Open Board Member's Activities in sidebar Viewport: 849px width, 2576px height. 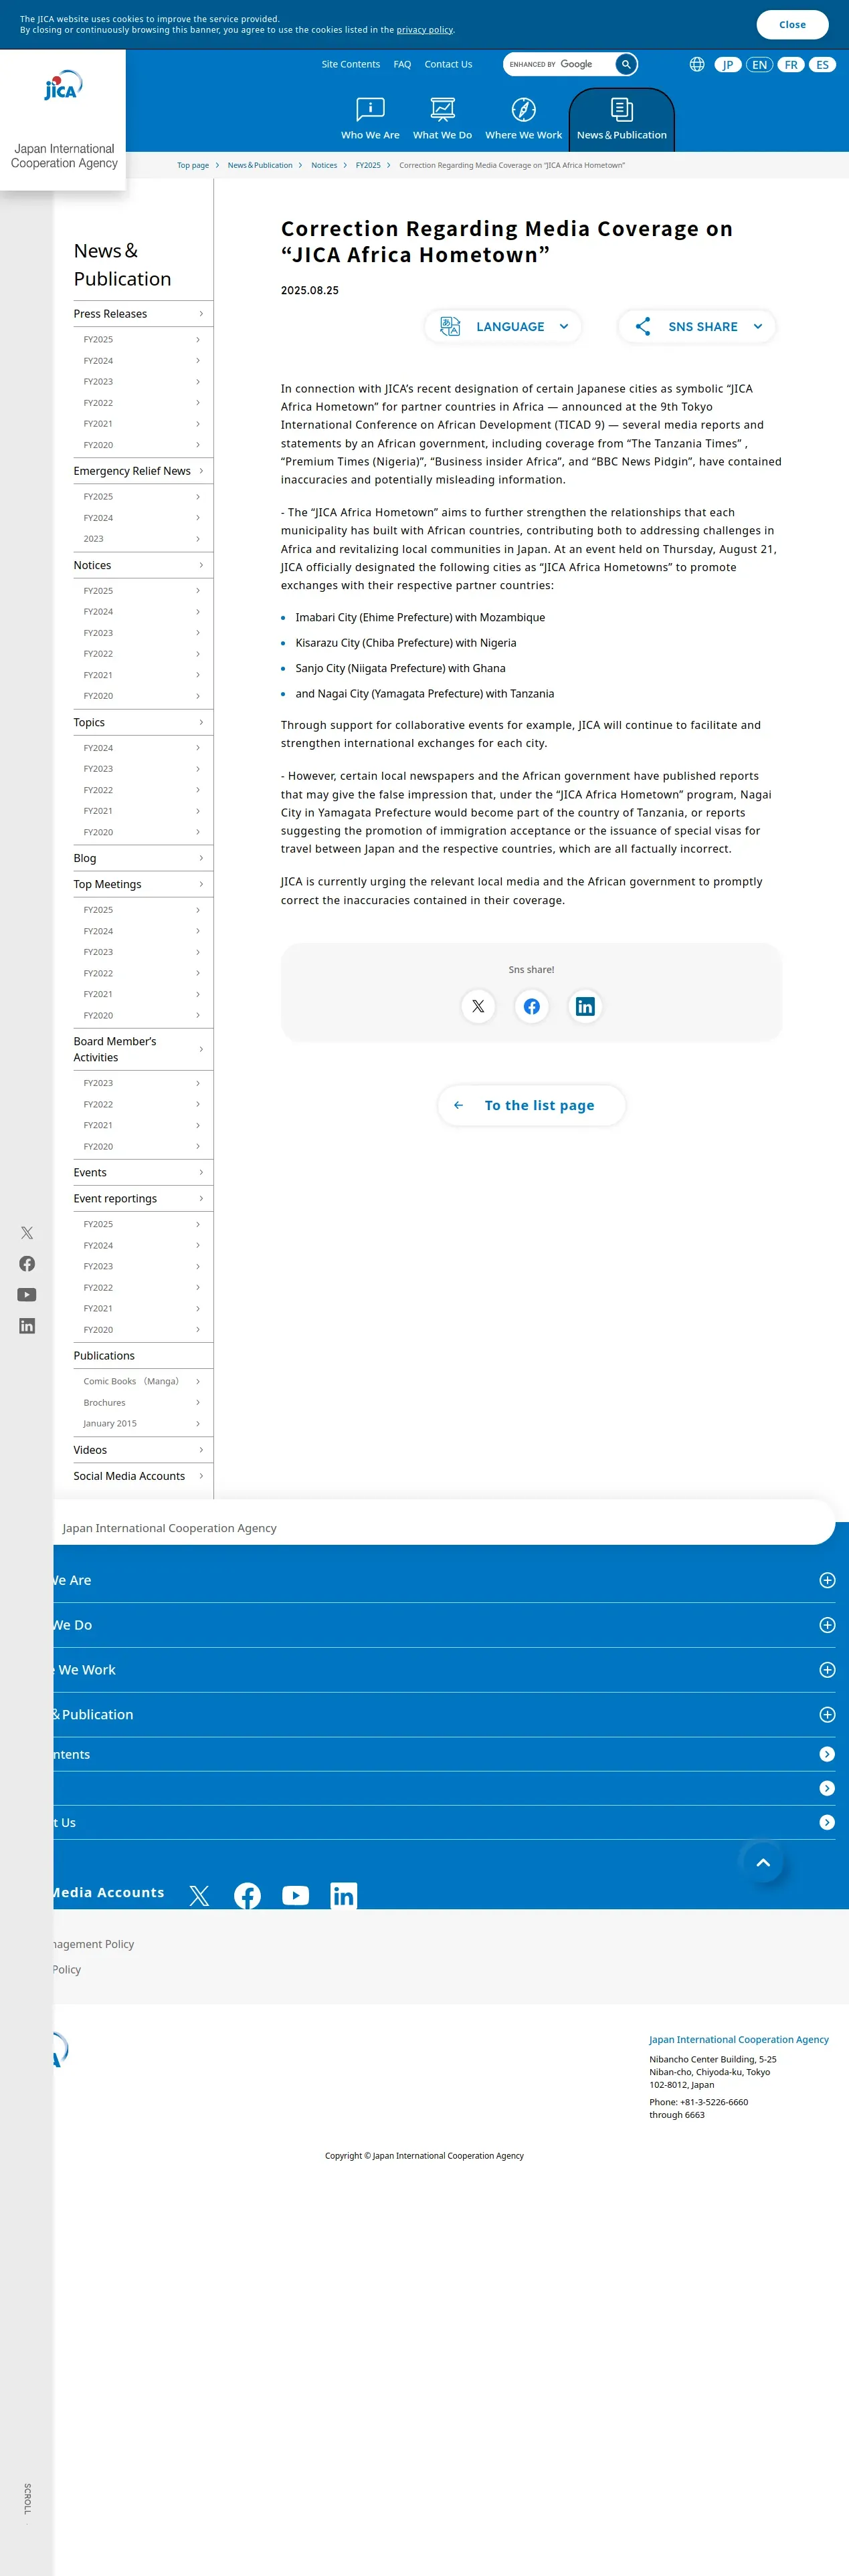[x=142, y=1049]
